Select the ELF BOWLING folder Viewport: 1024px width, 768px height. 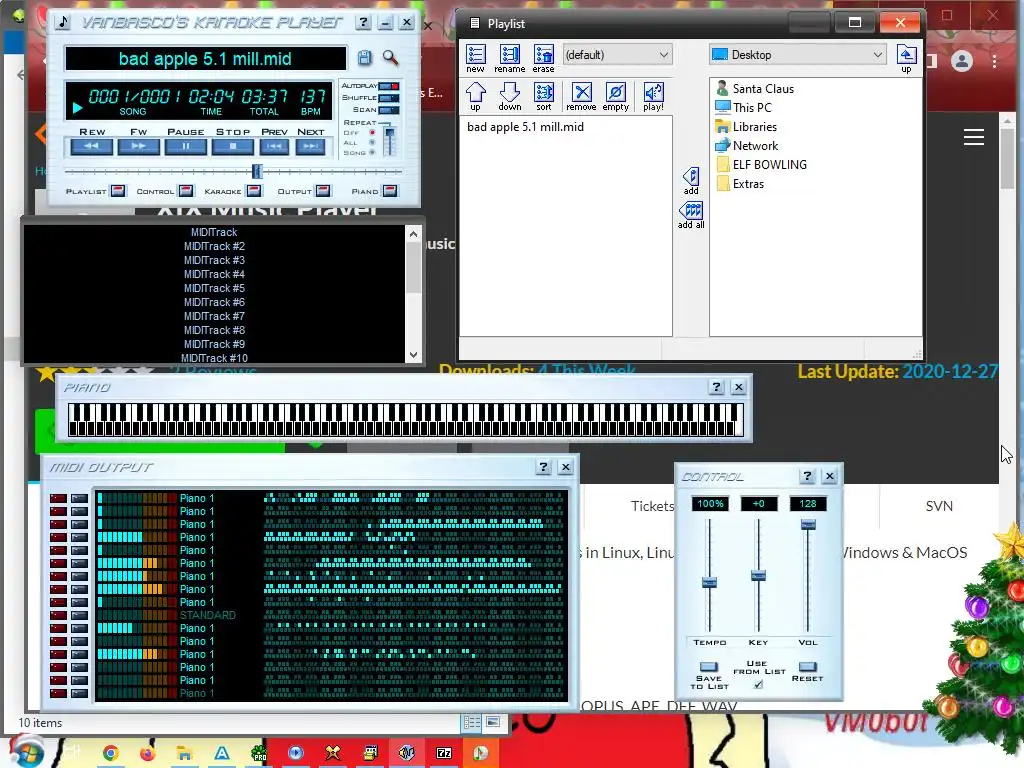[x=761, y=164]
